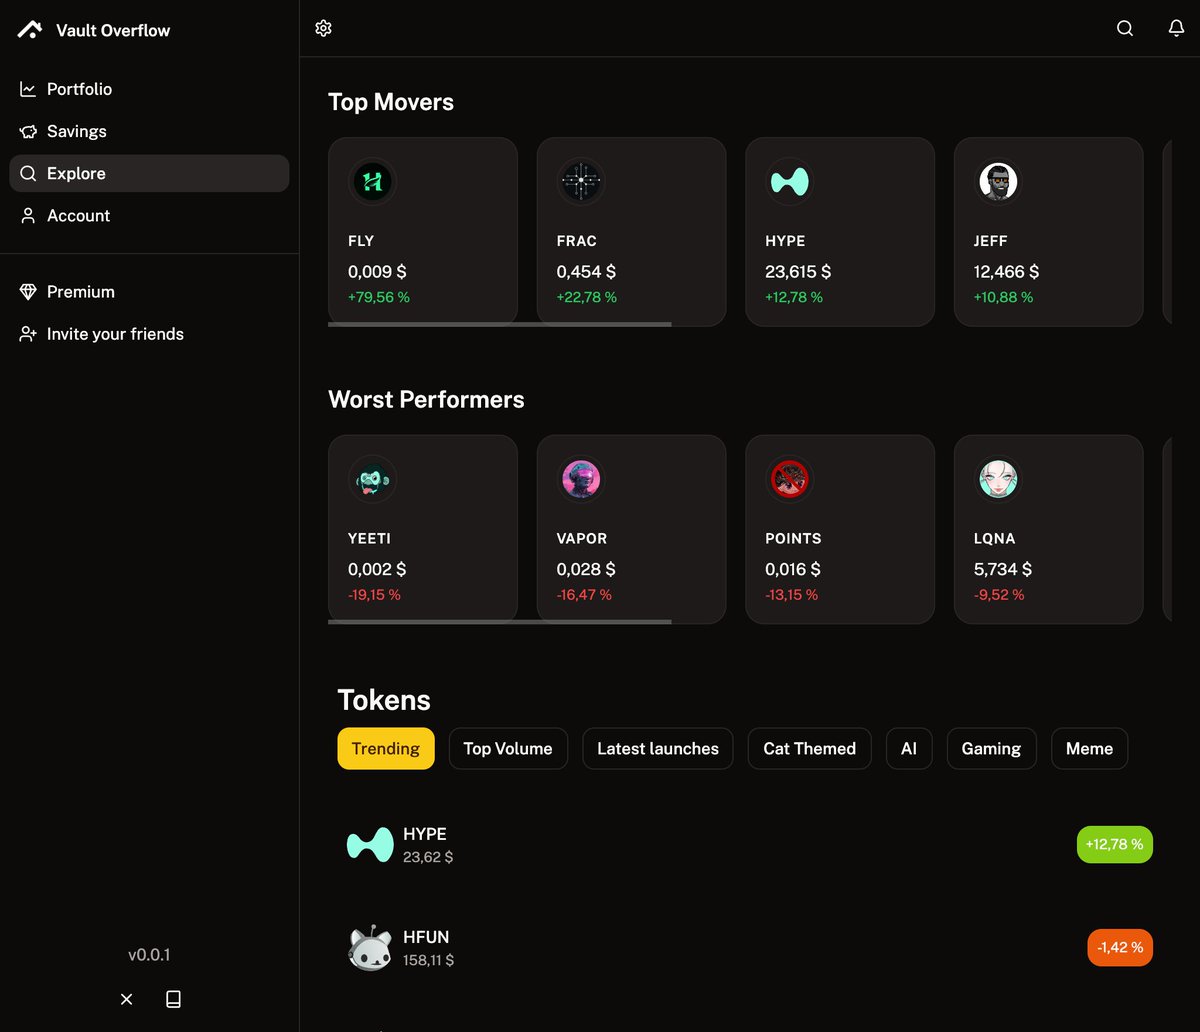The image size is (1200, 1032).
Task: Open the X social link icon
Action: 126,999
